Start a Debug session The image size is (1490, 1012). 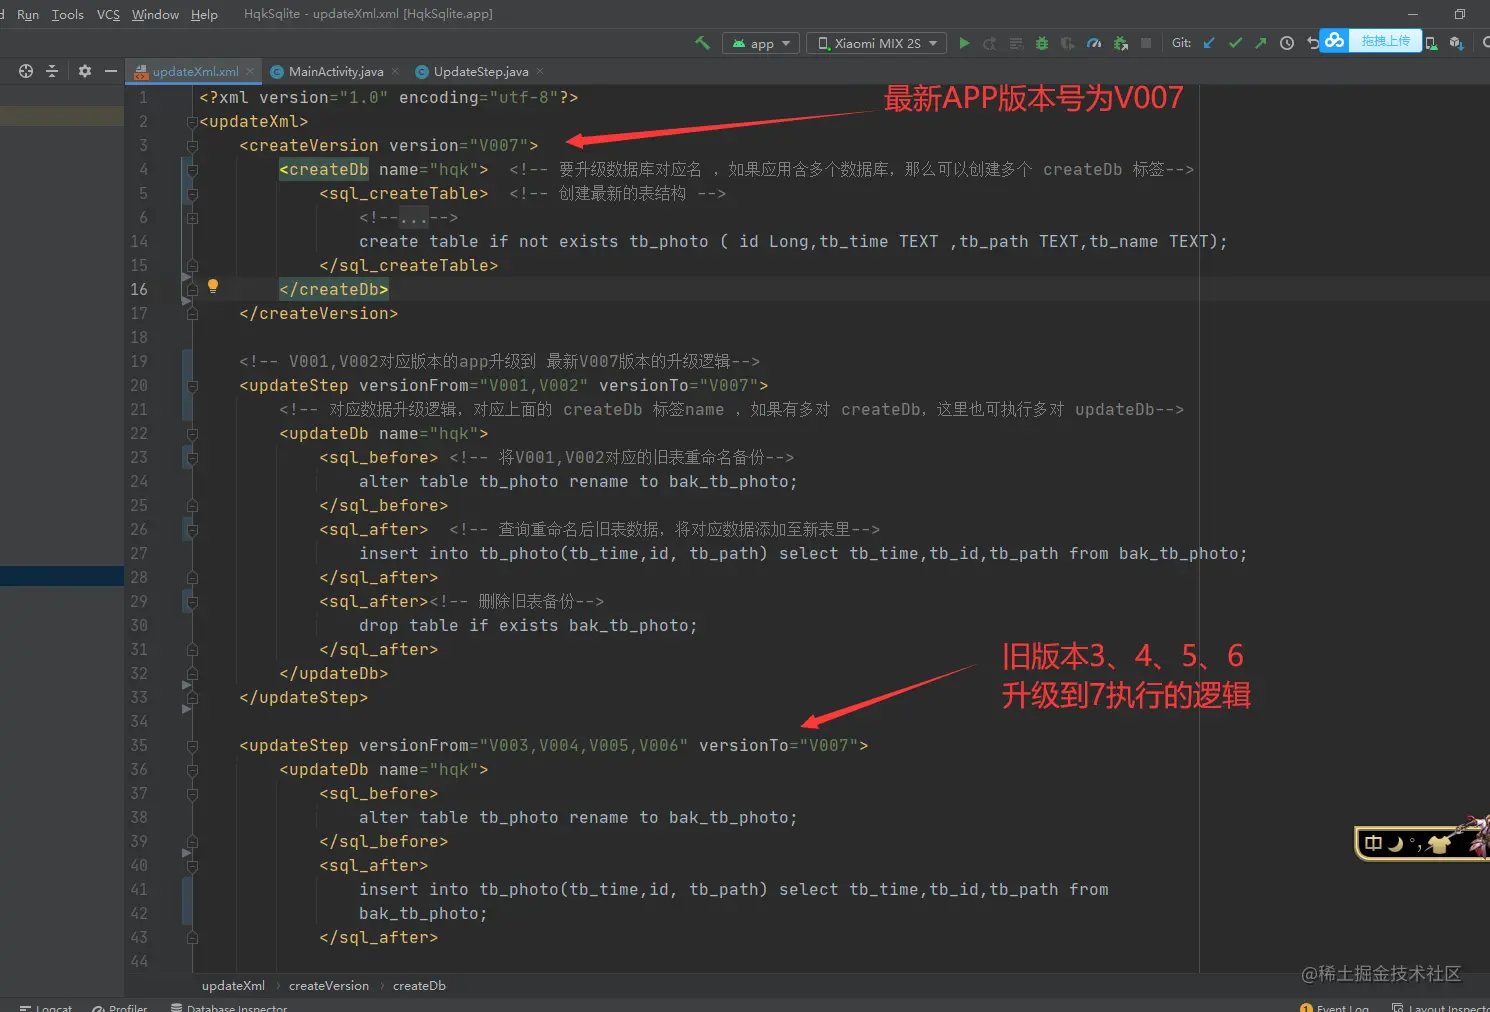(1042, 43)
